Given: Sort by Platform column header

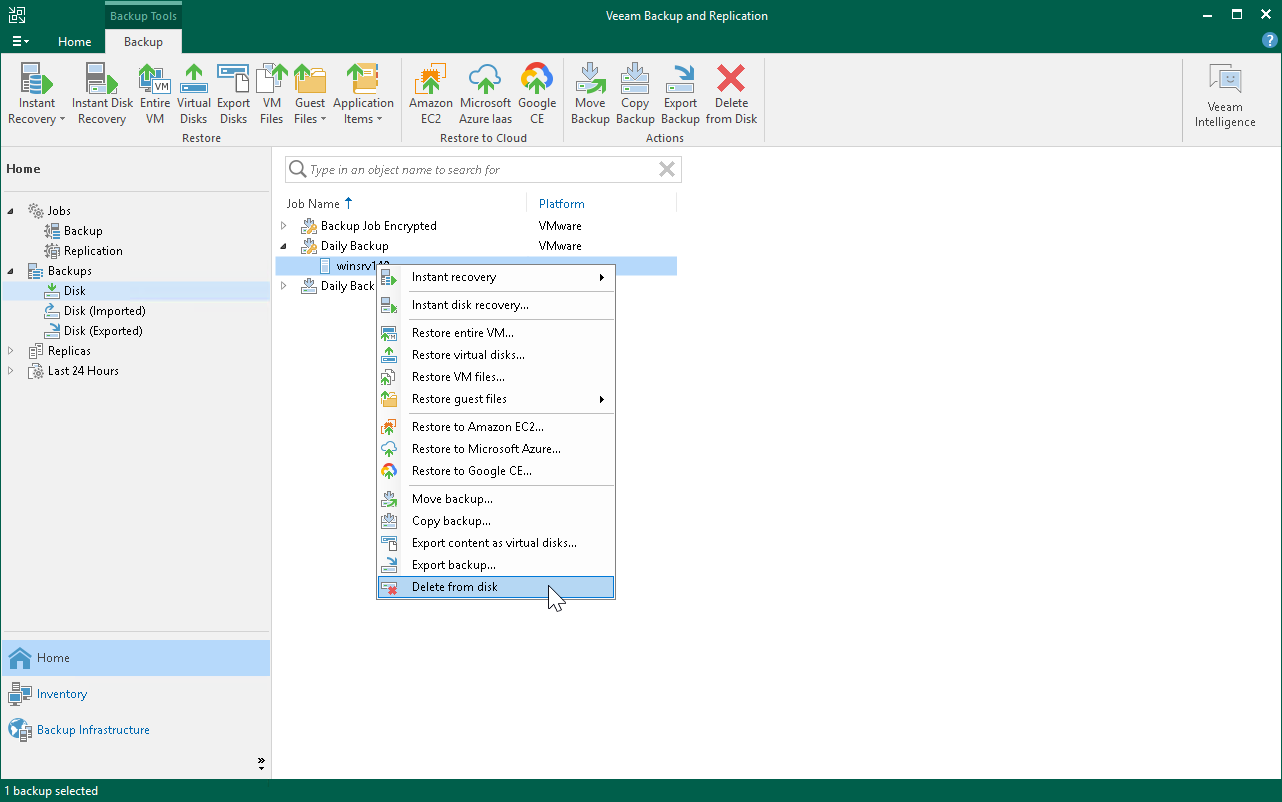Looking at the screenshot, I should point(562,204).
